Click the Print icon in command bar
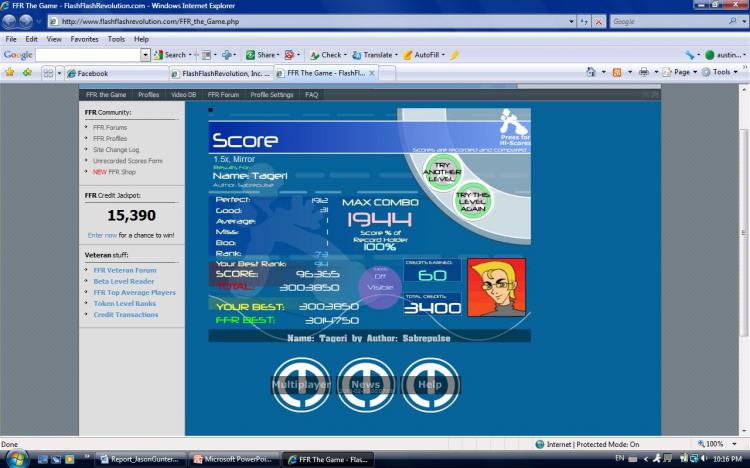This screenshot has width=750, height=468. click(644, 72)
